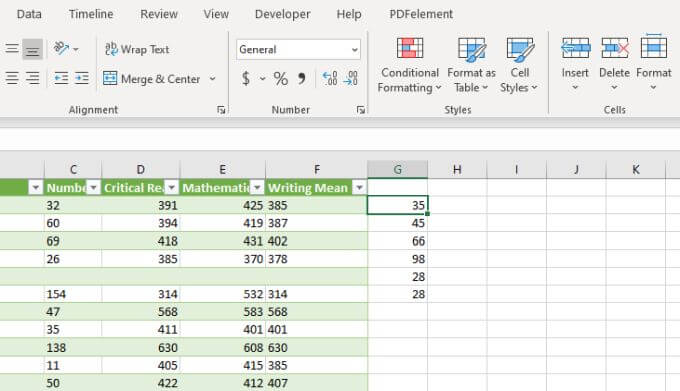Select Writing Mean cell with 402
The height and width of the screenshot is (391, 680).
click(x=317, y=241)
